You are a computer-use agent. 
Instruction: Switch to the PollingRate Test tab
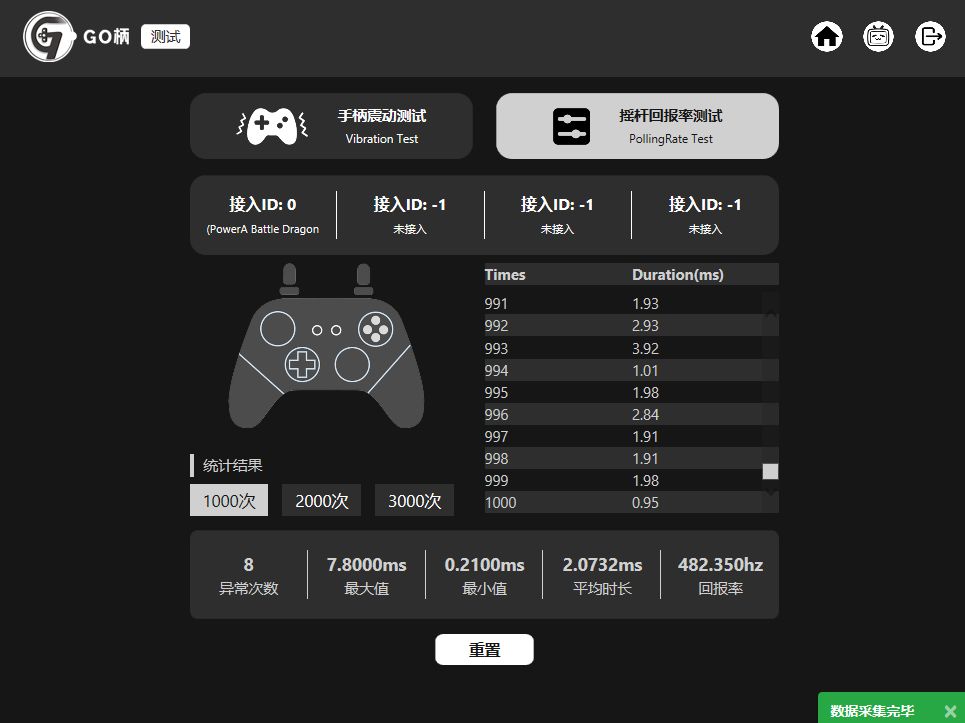click(x=637, y=126)
